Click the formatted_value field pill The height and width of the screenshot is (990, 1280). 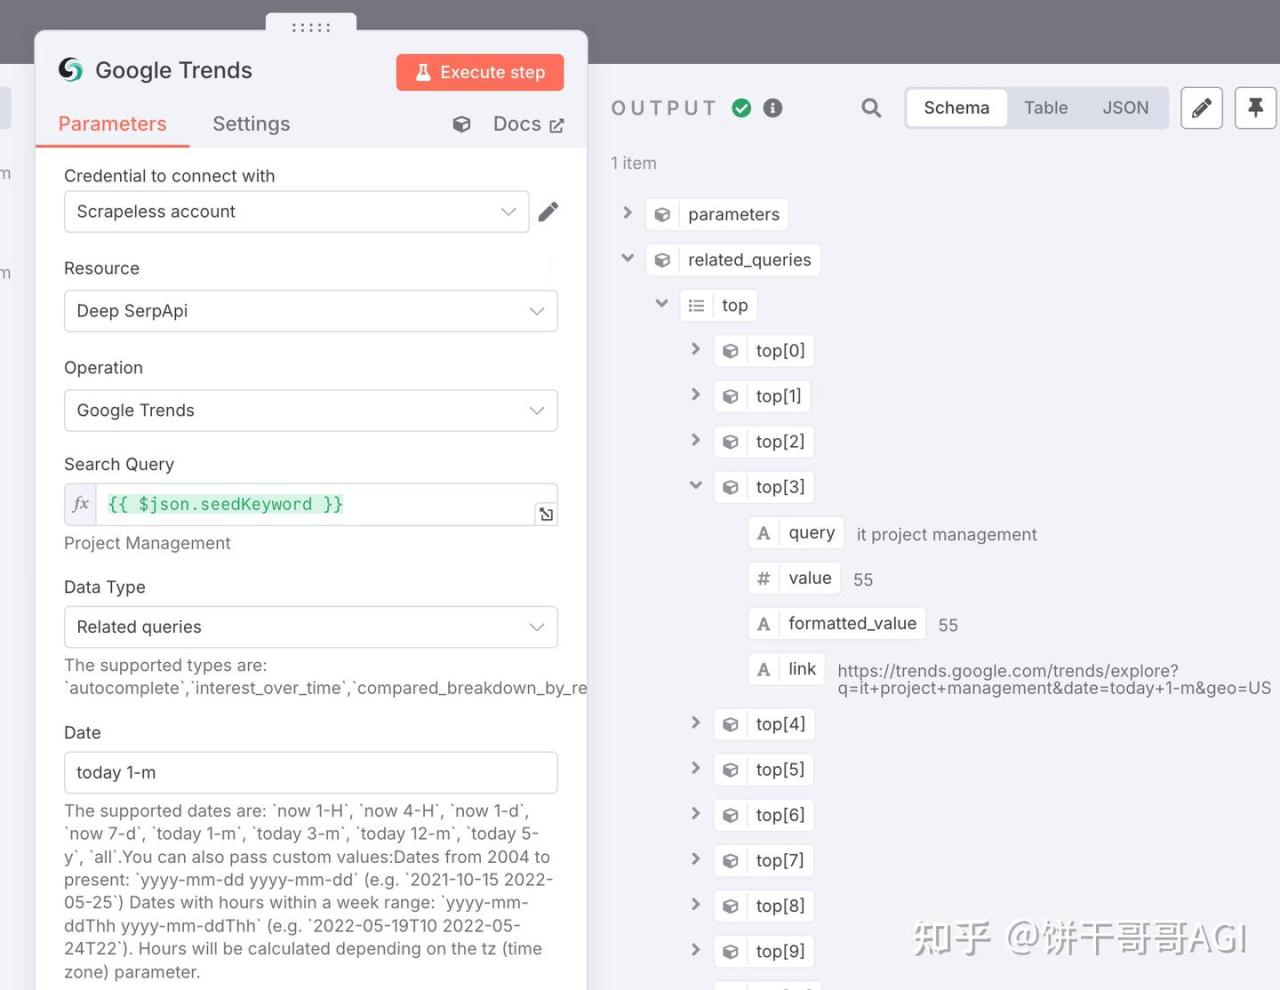click(x=837, y=624)
